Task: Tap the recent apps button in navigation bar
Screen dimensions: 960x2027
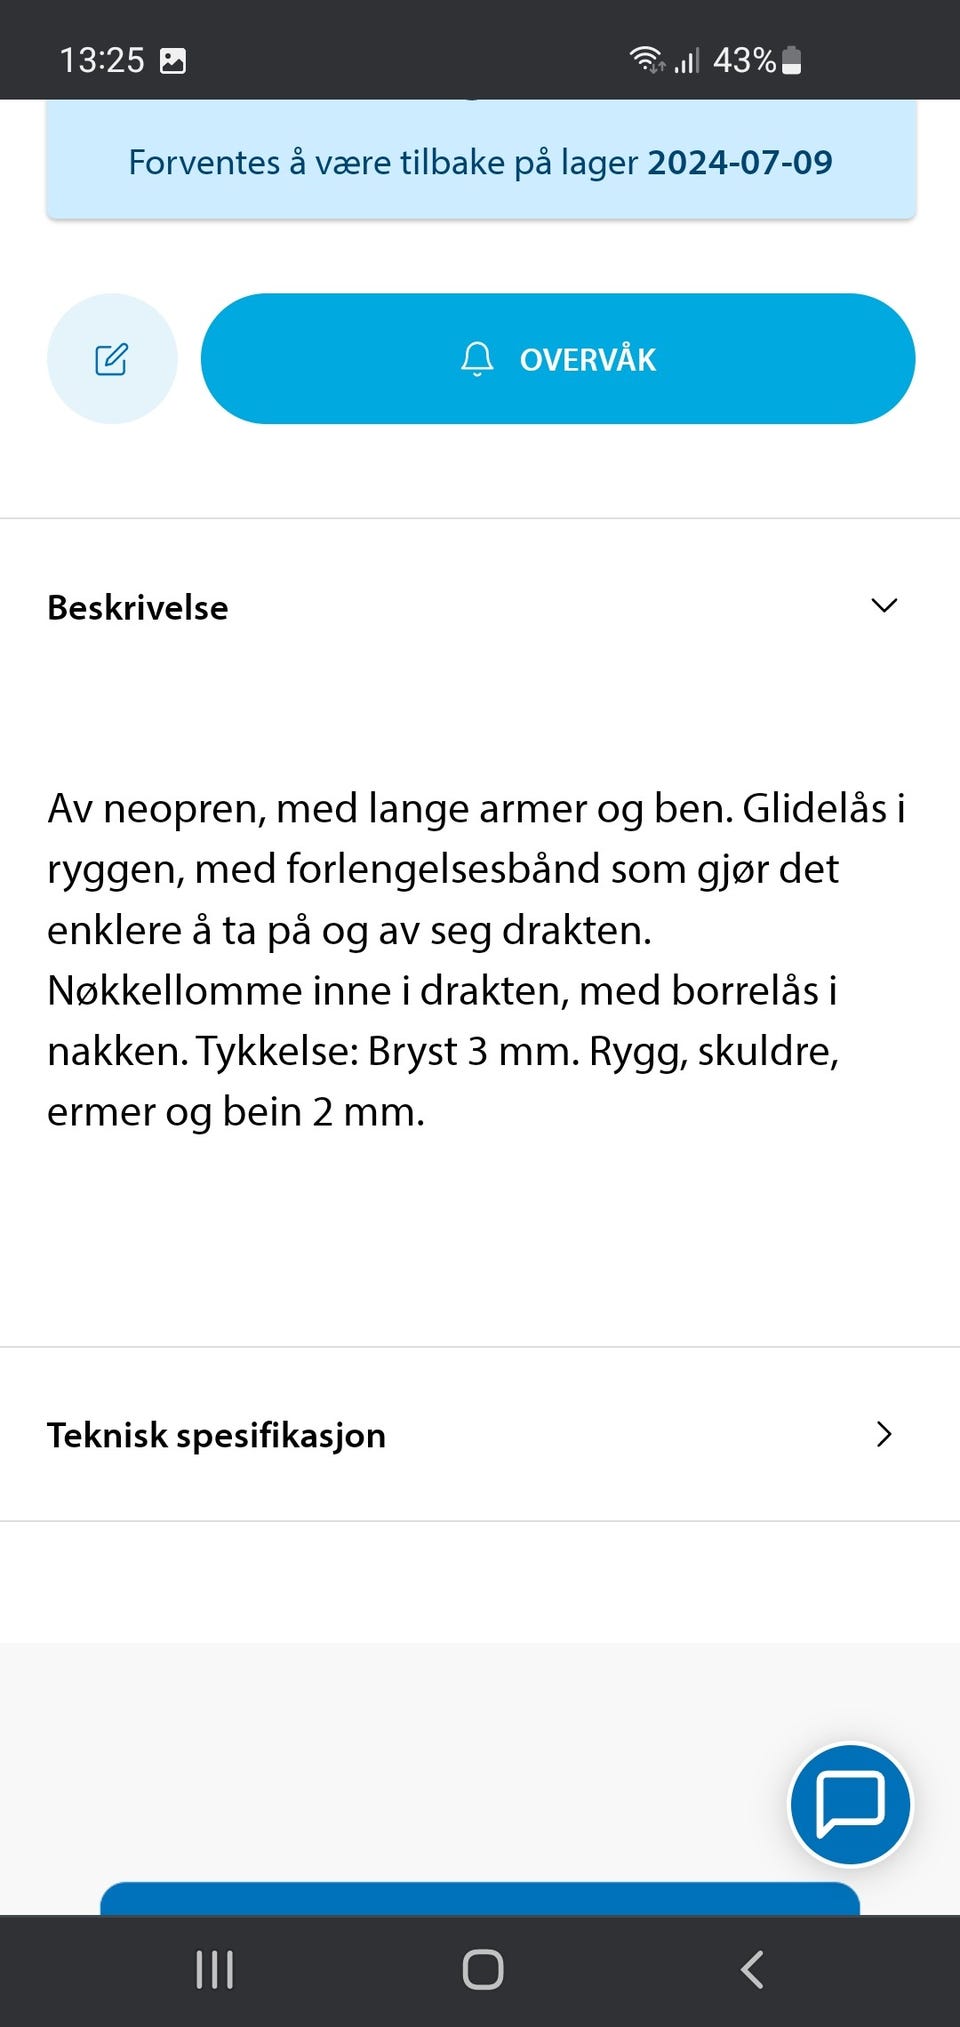Action: point(213,1969)
